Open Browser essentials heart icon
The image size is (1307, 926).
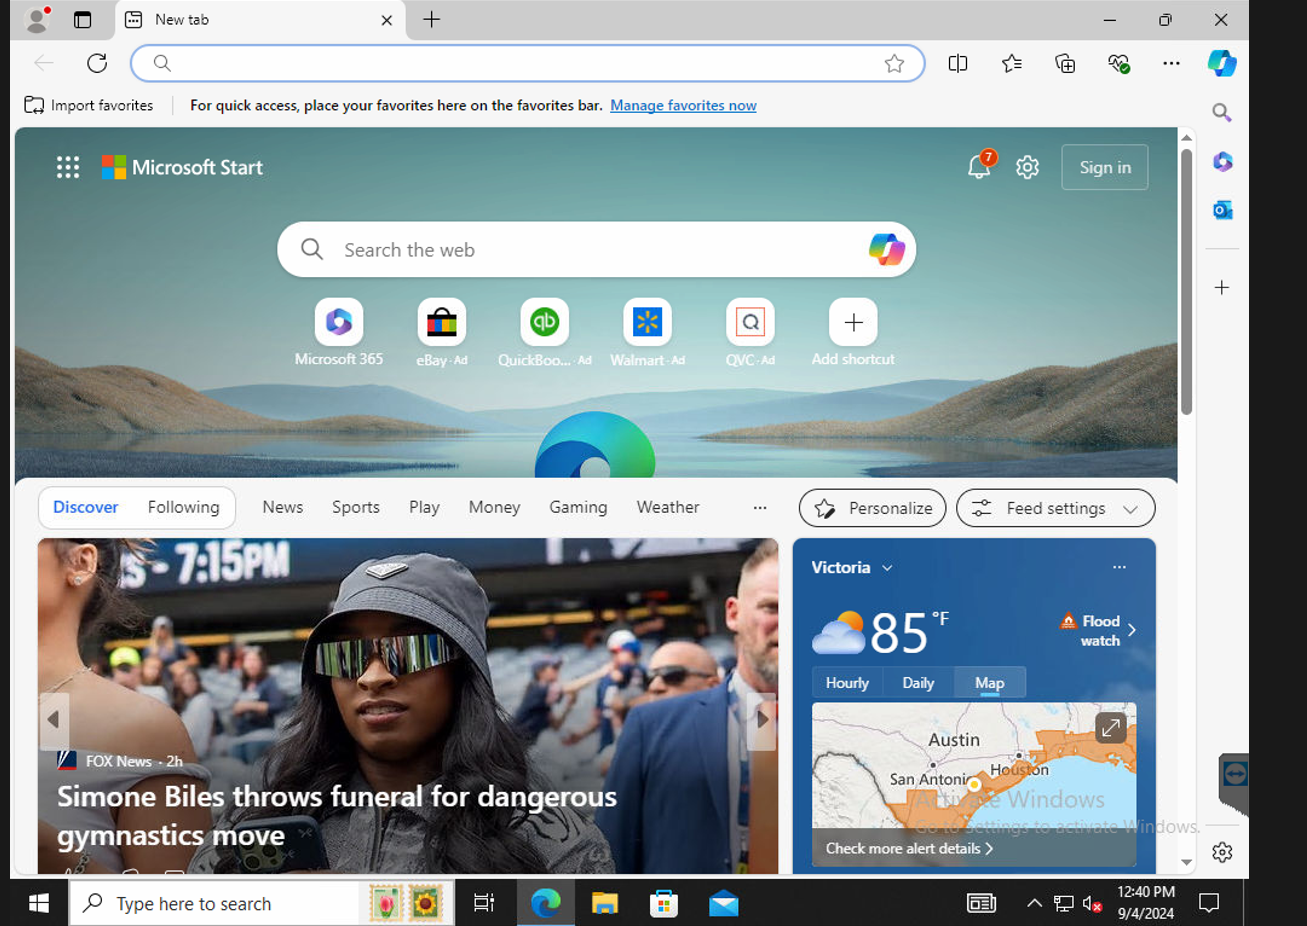1118,63
